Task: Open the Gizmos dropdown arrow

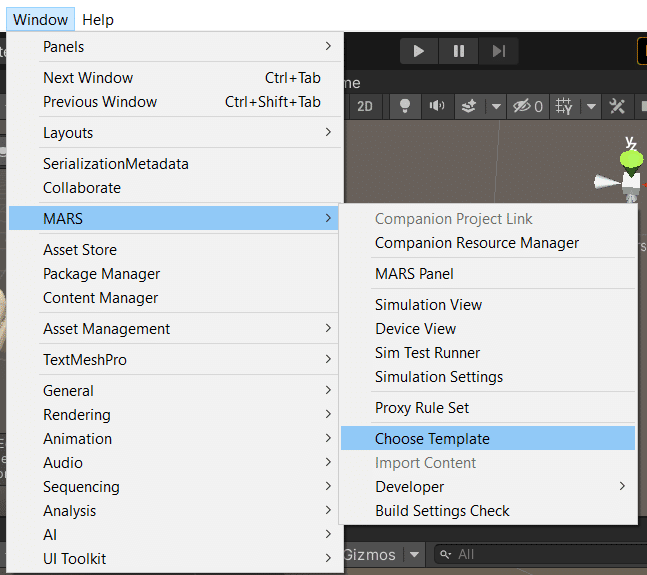Action: pos(414,554)
